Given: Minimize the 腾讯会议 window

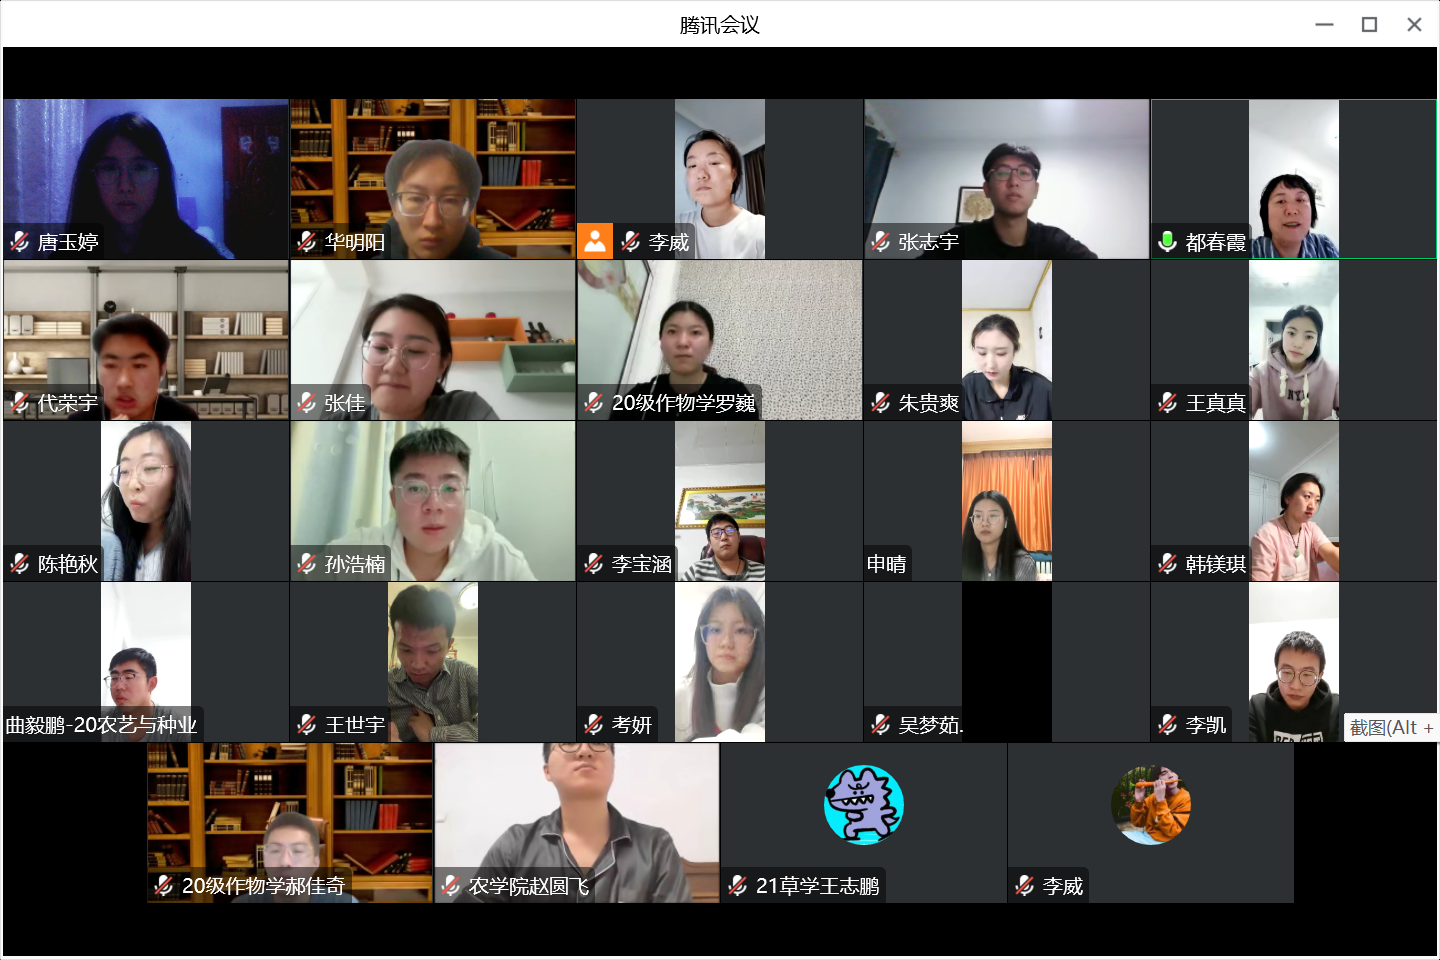Looking at the screenshot, I should click(x=1324, y=25).
